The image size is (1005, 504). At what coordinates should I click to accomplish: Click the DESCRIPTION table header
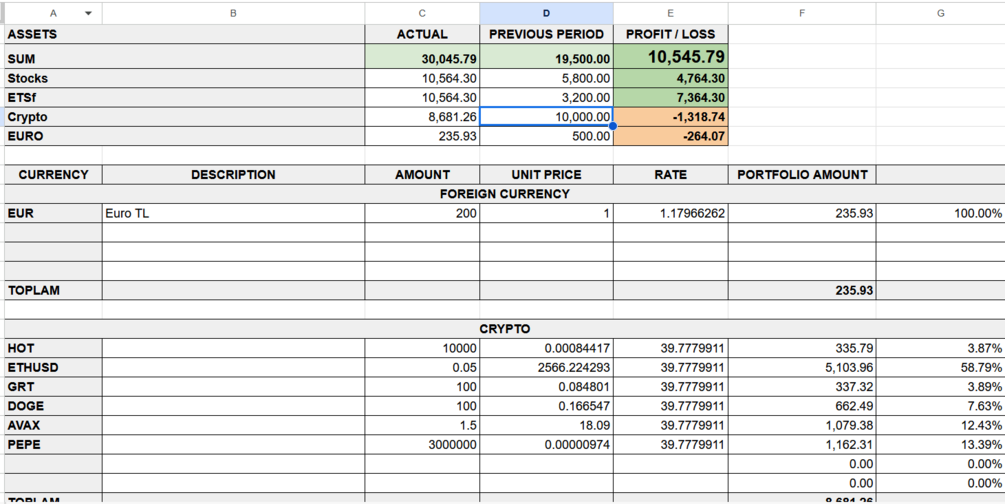(x=233, y=174)
